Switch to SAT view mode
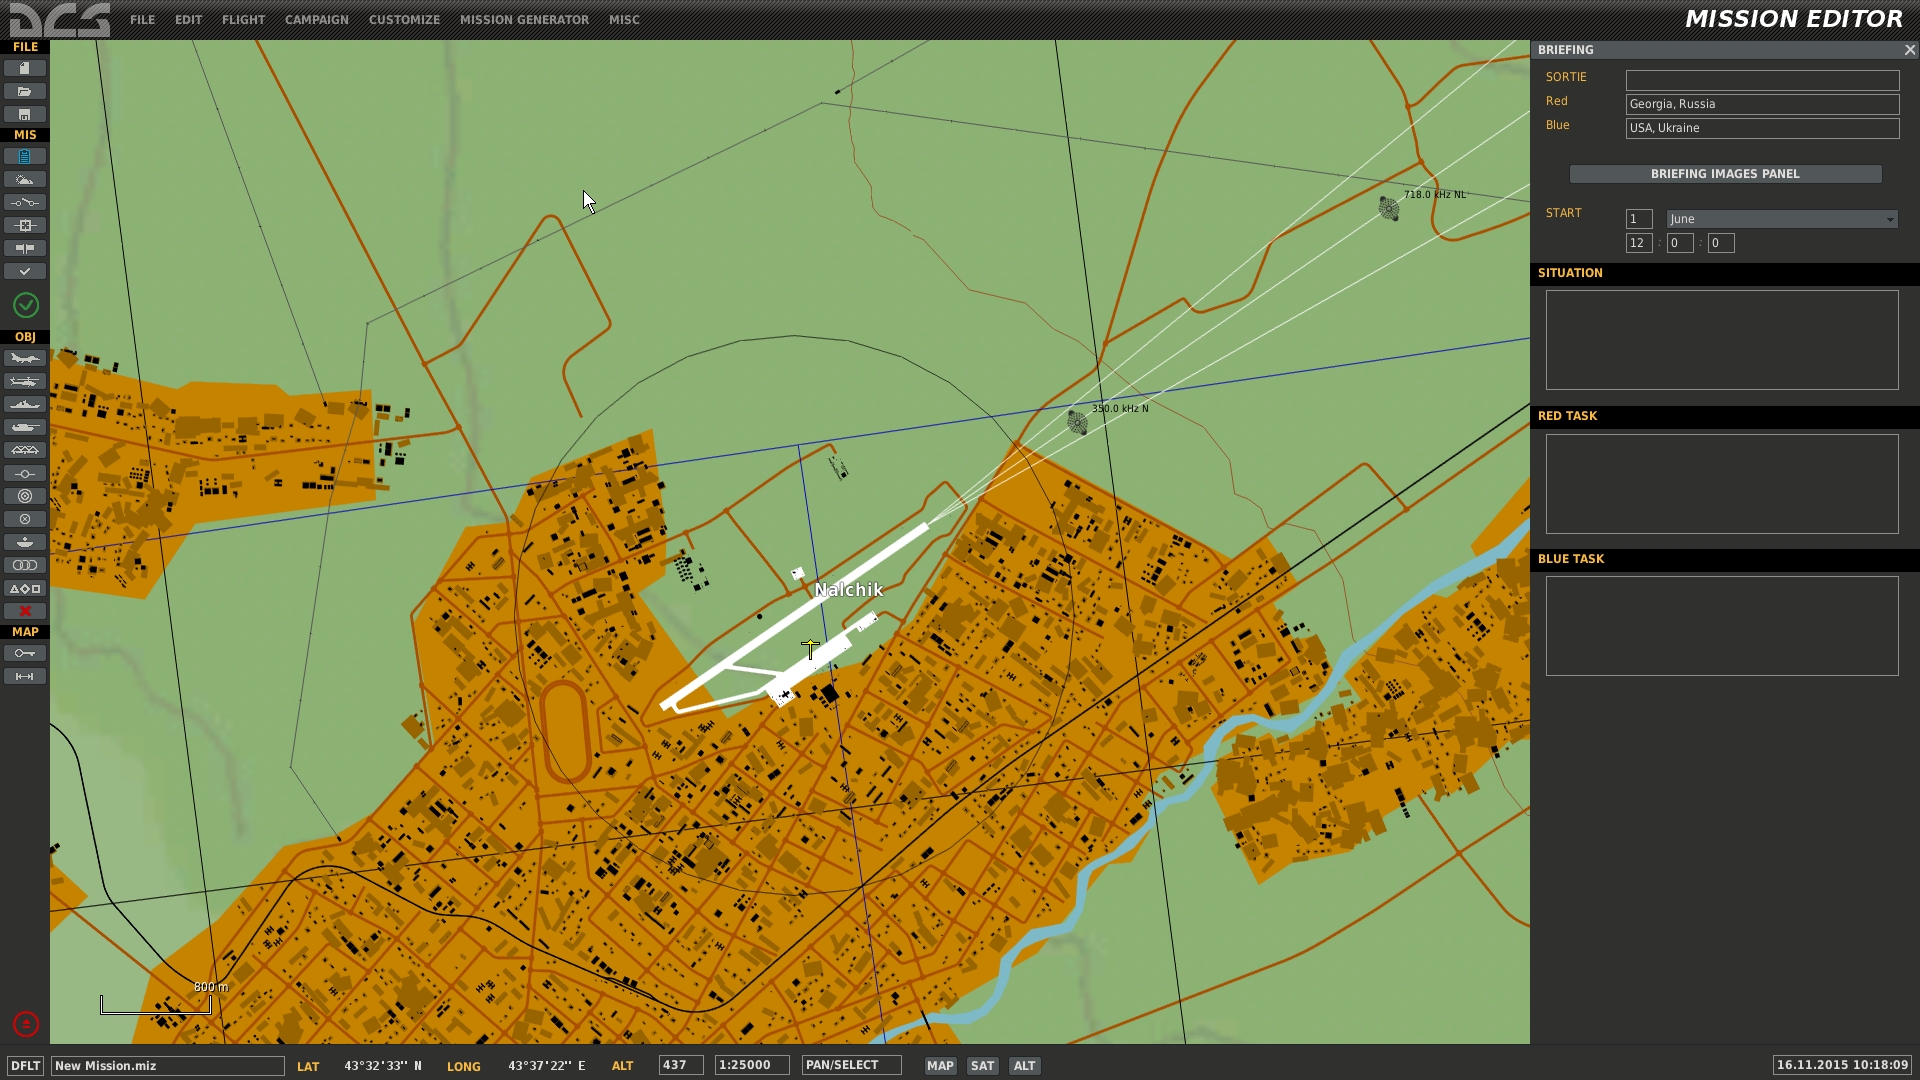1920x1080 pixels. 983,1066
